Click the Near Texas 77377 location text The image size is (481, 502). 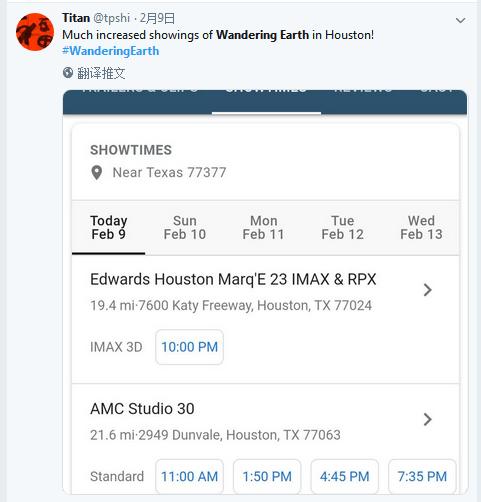(169, 173)
